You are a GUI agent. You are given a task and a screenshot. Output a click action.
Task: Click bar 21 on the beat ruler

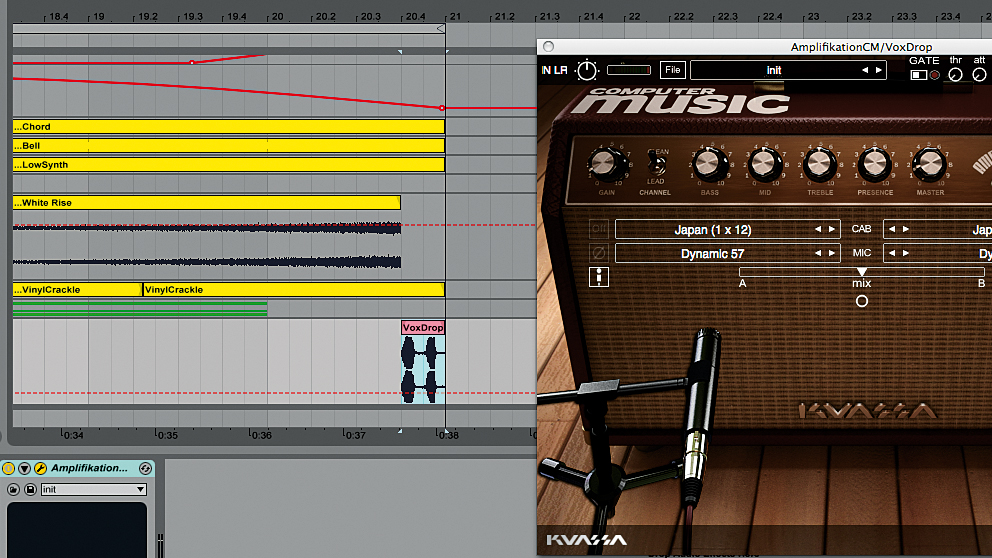tap(455, 16)
